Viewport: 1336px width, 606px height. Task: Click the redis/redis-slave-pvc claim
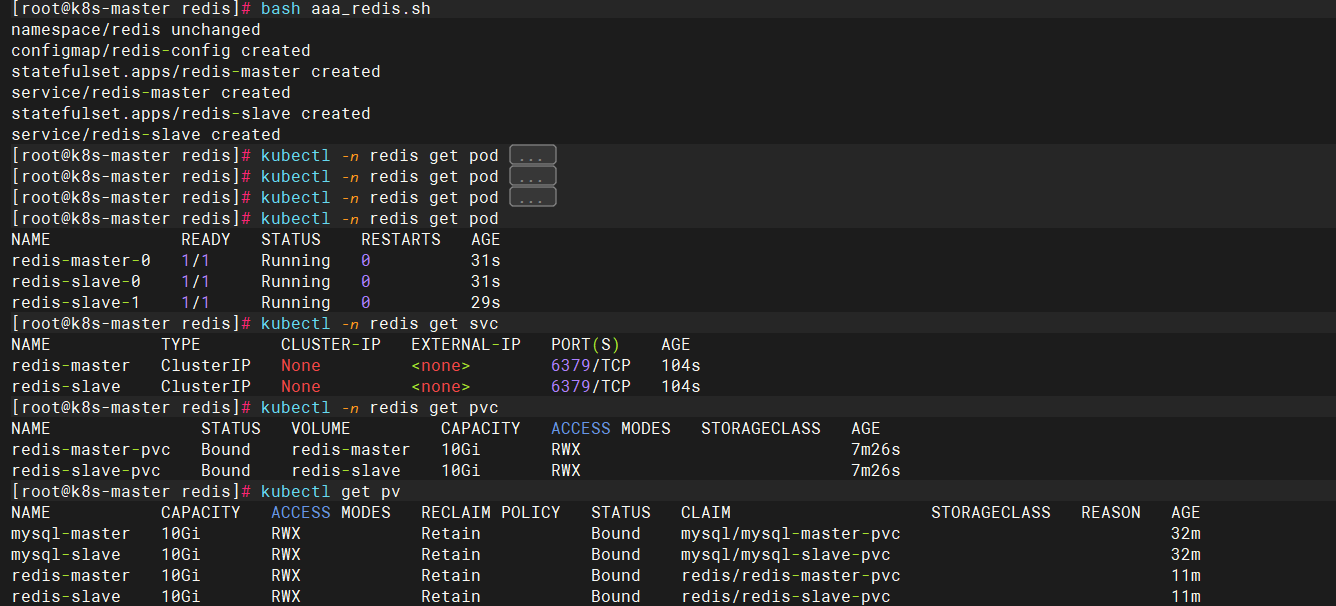click(x=786, y=596)
